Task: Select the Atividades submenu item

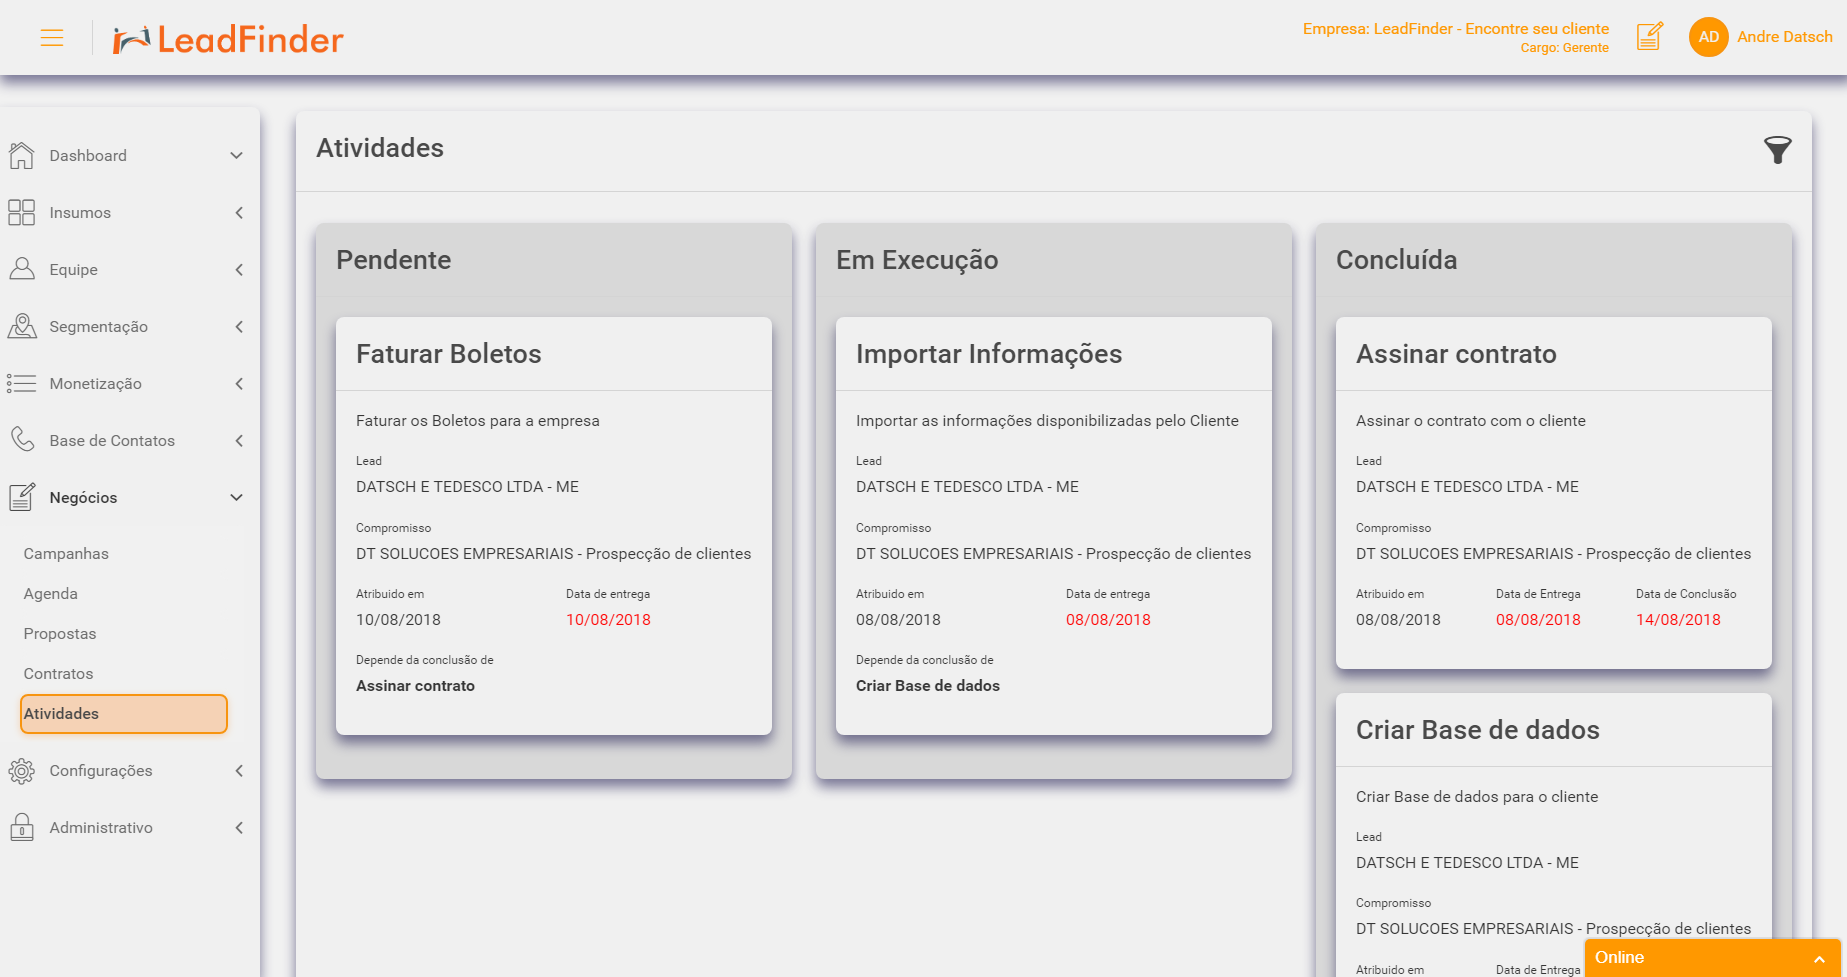Action: pos(124,713)
